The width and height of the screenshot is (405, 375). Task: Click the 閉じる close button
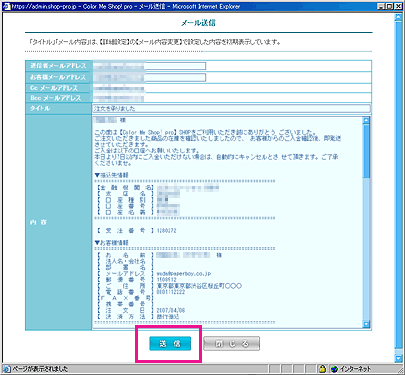pos(231,344)
